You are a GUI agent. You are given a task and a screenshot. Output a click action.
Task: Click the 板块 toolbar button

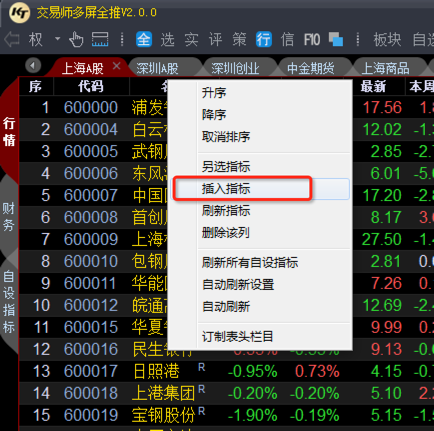point(387,40)
